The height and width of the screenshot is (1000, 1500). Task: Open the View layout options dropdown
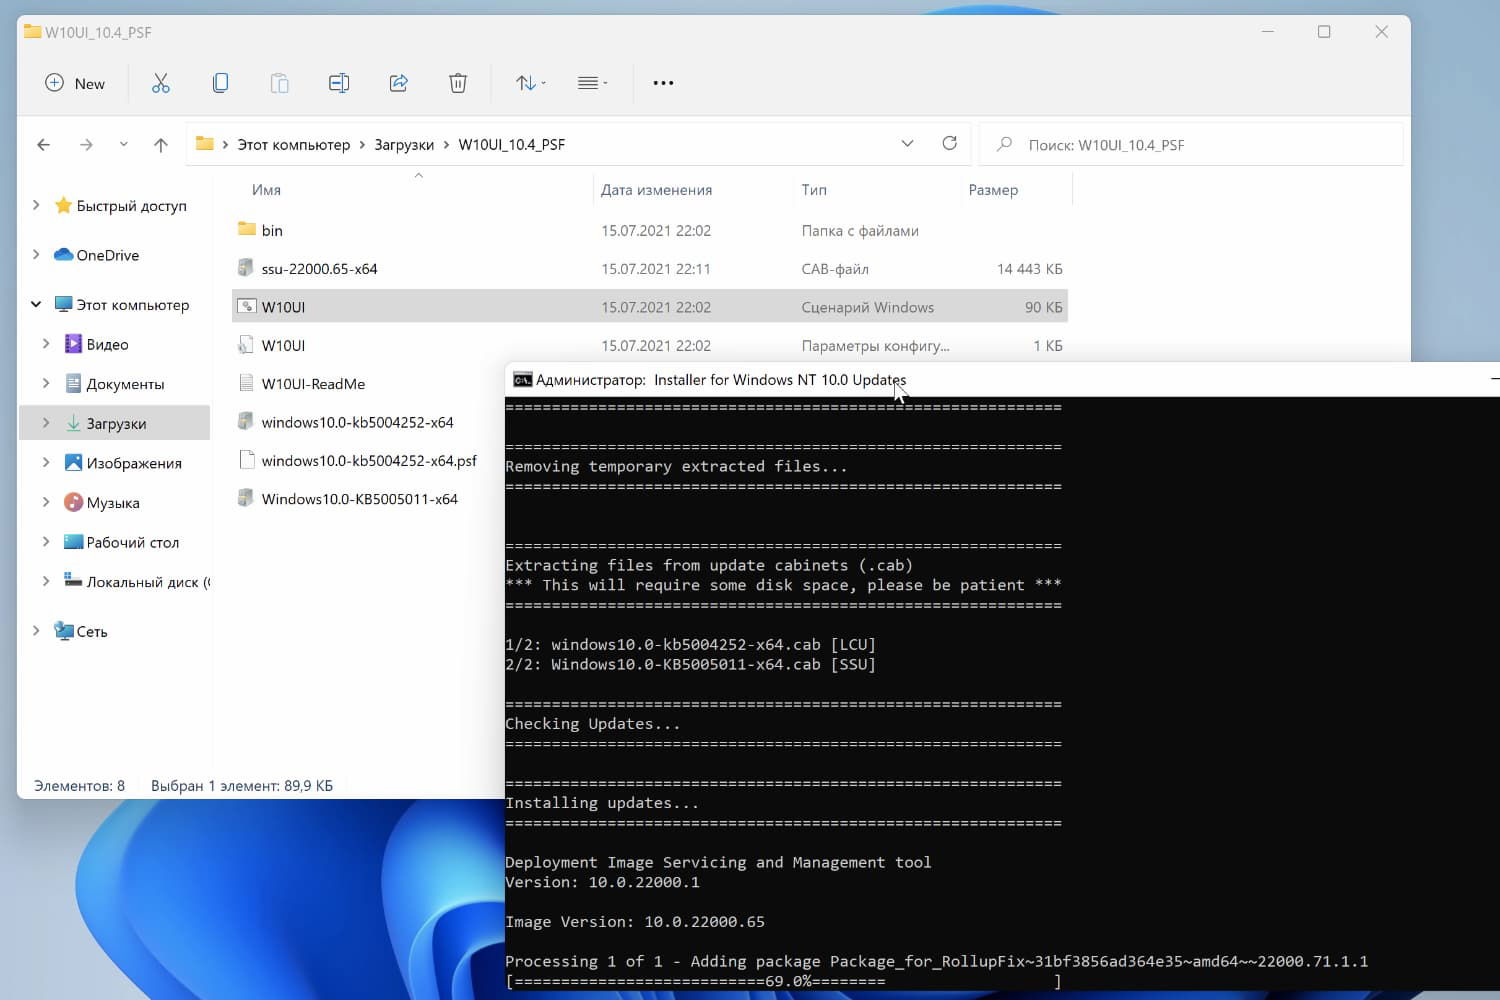click(592, 84)
